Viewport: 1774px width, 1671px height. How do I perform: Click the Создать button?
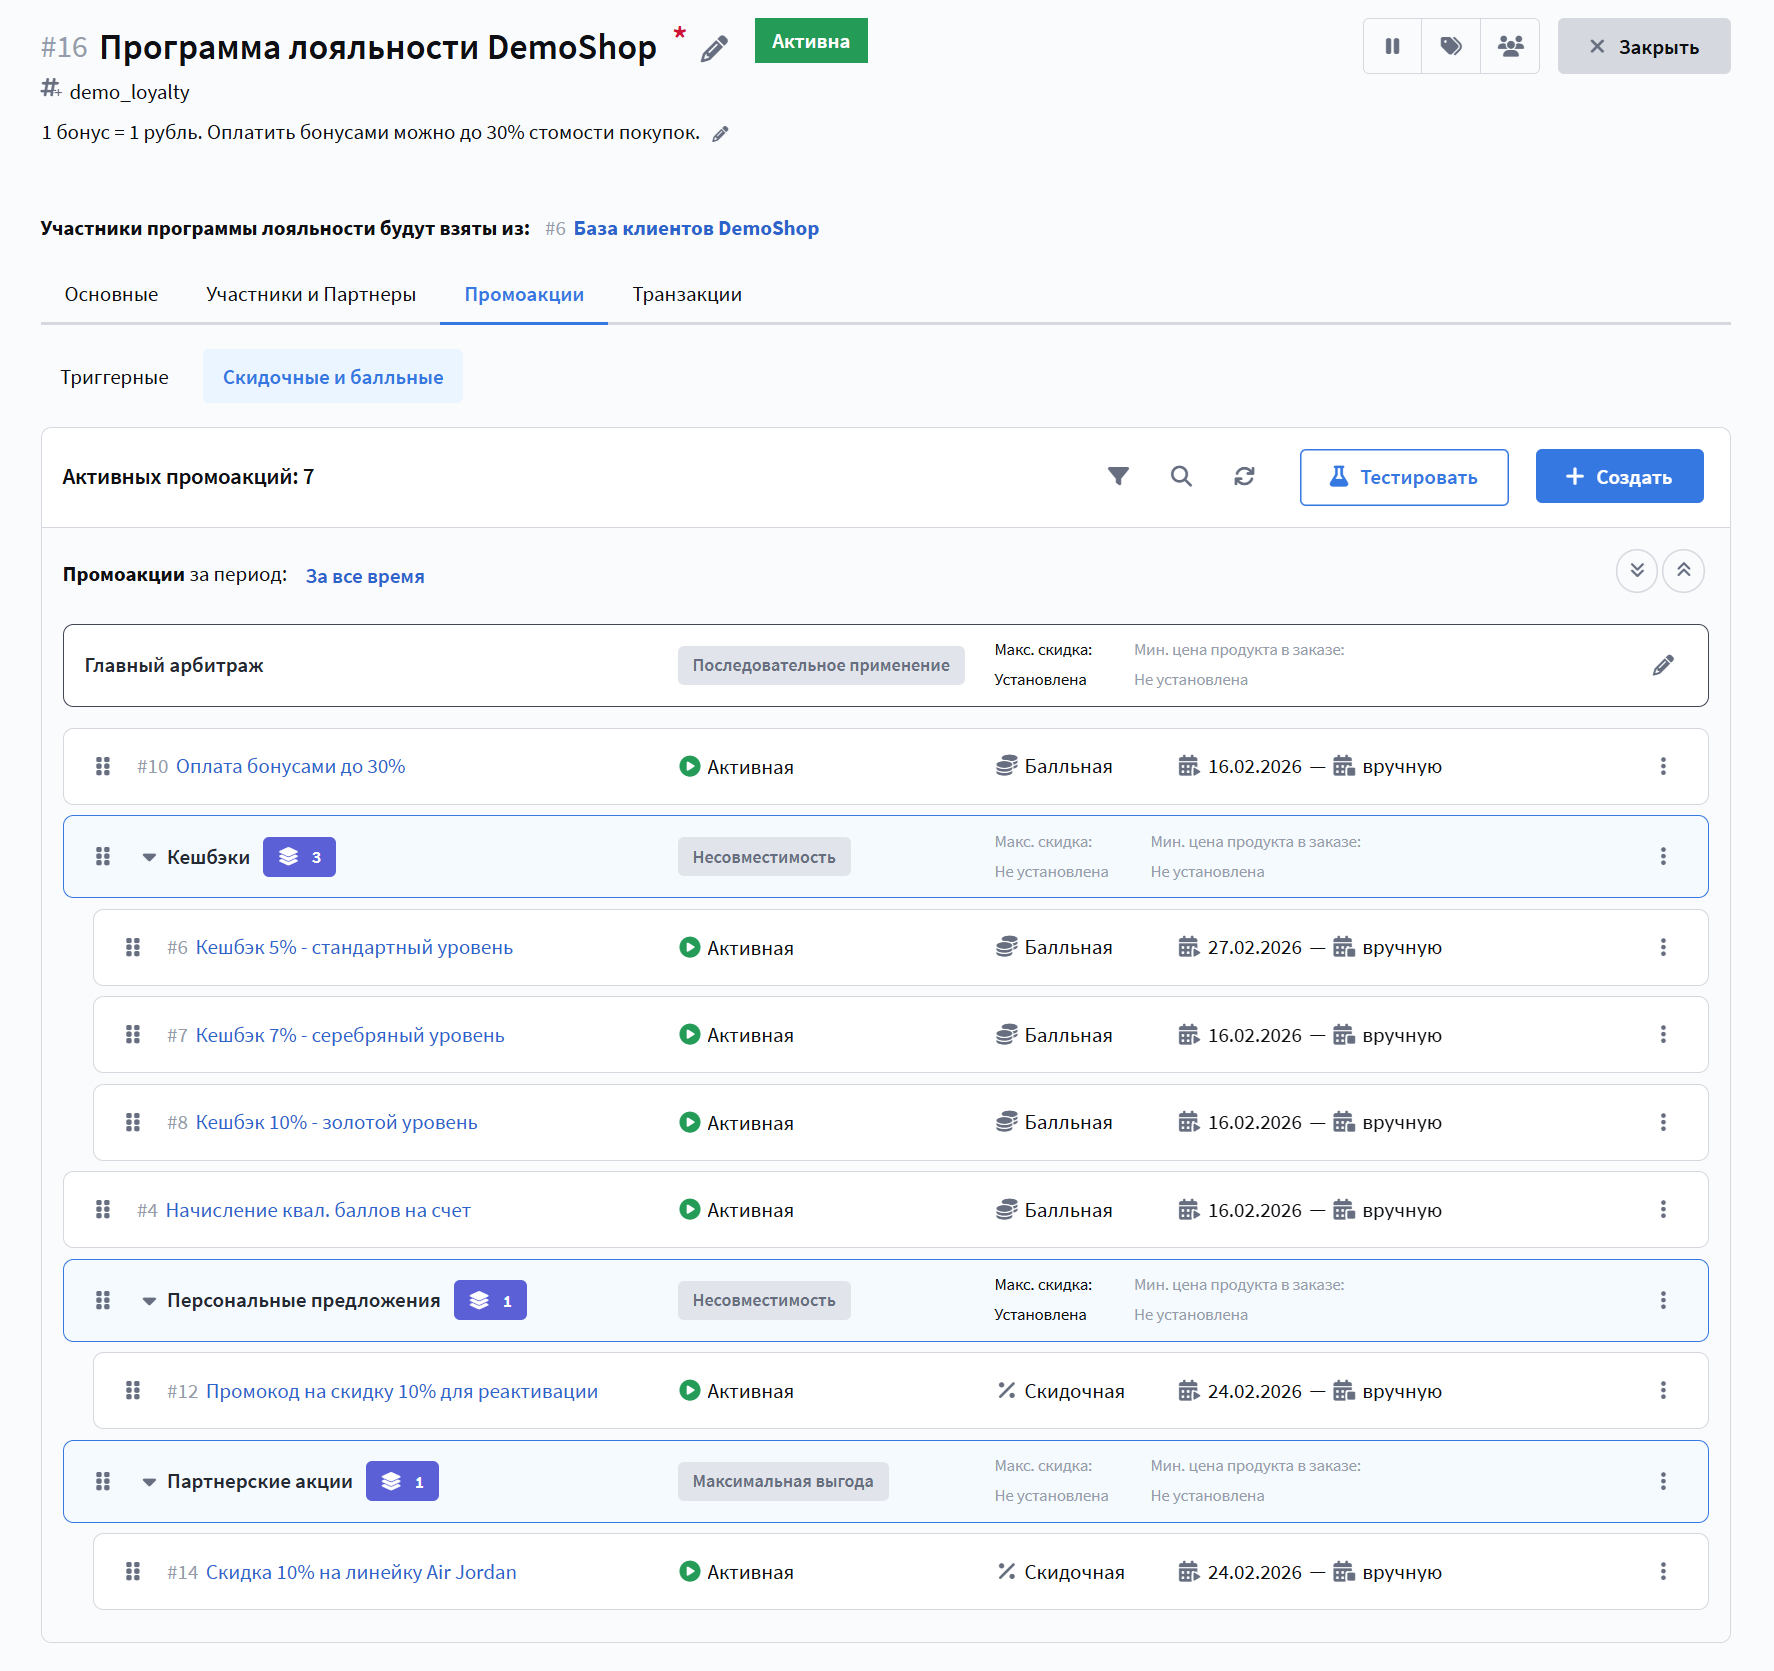click(1619, 477)
